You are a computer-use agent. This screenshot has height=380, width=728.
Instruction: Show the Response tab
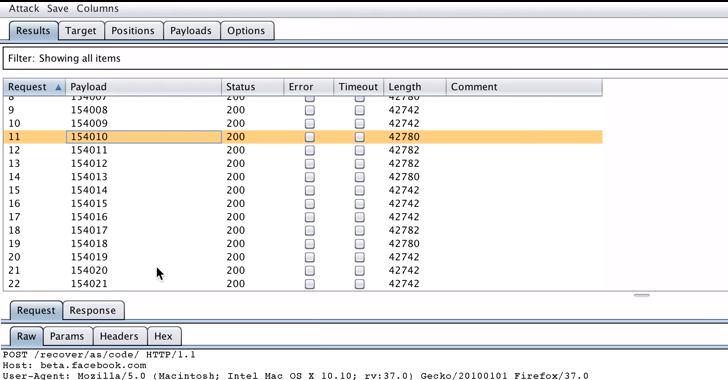click(x=93, y=310)
